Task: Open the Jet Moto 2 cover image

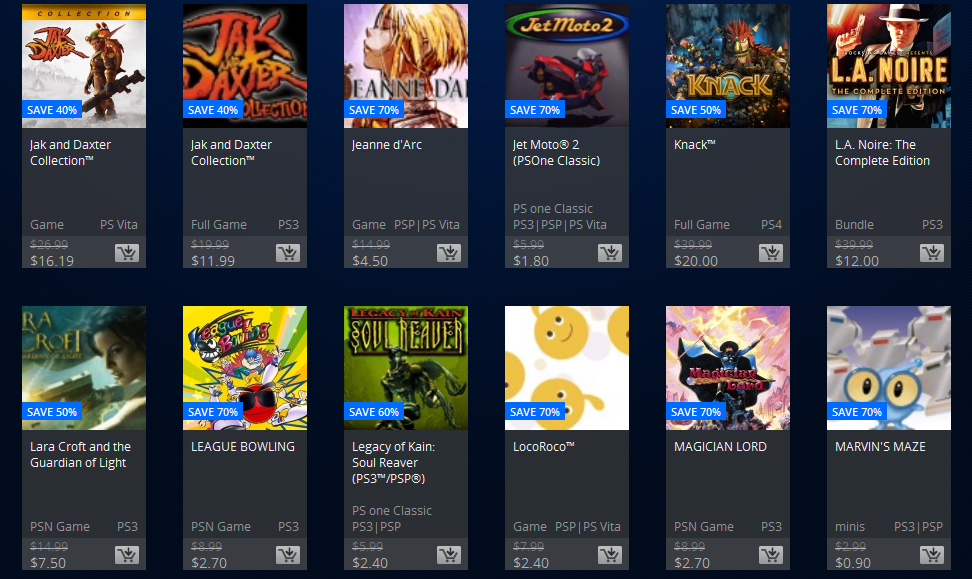Action: click(x=567, y=66)
